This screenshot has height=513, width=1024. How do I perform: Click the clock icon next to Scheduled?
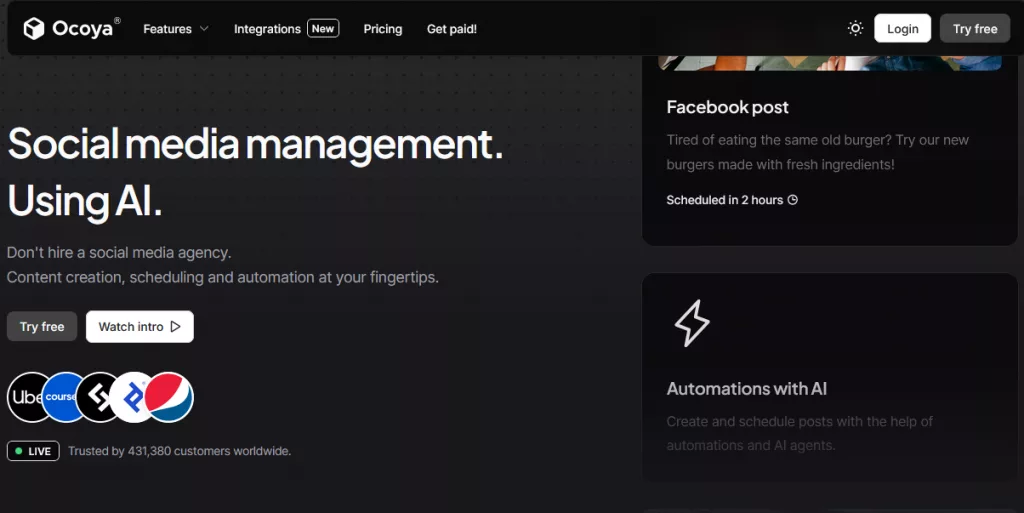coord(793,200)
